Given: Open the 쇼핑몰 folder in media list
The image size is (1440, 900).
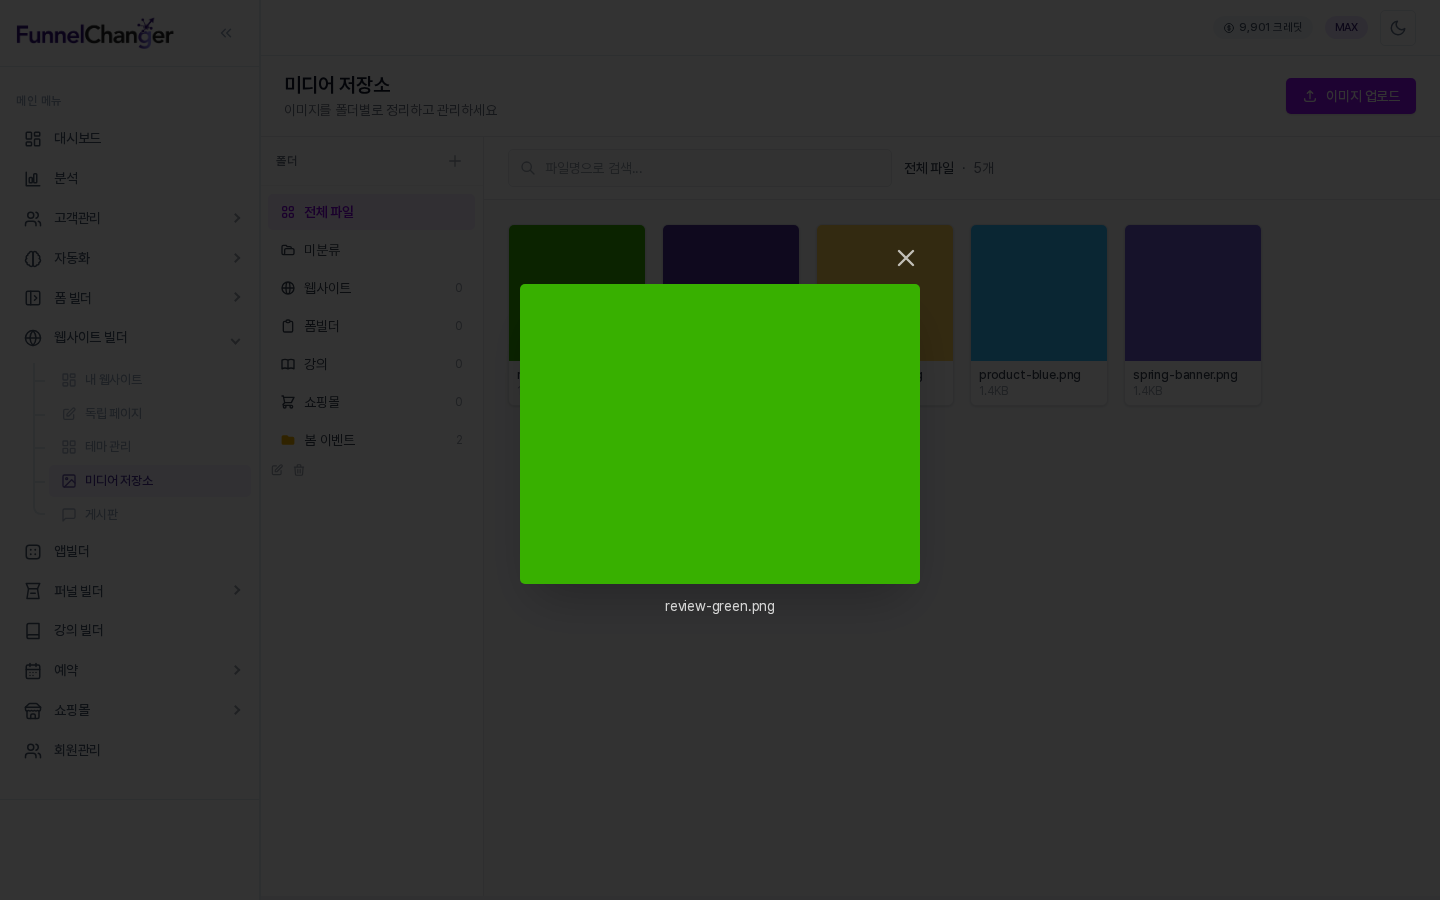Looking at the screenshot, I should click(x=372, y=402).
